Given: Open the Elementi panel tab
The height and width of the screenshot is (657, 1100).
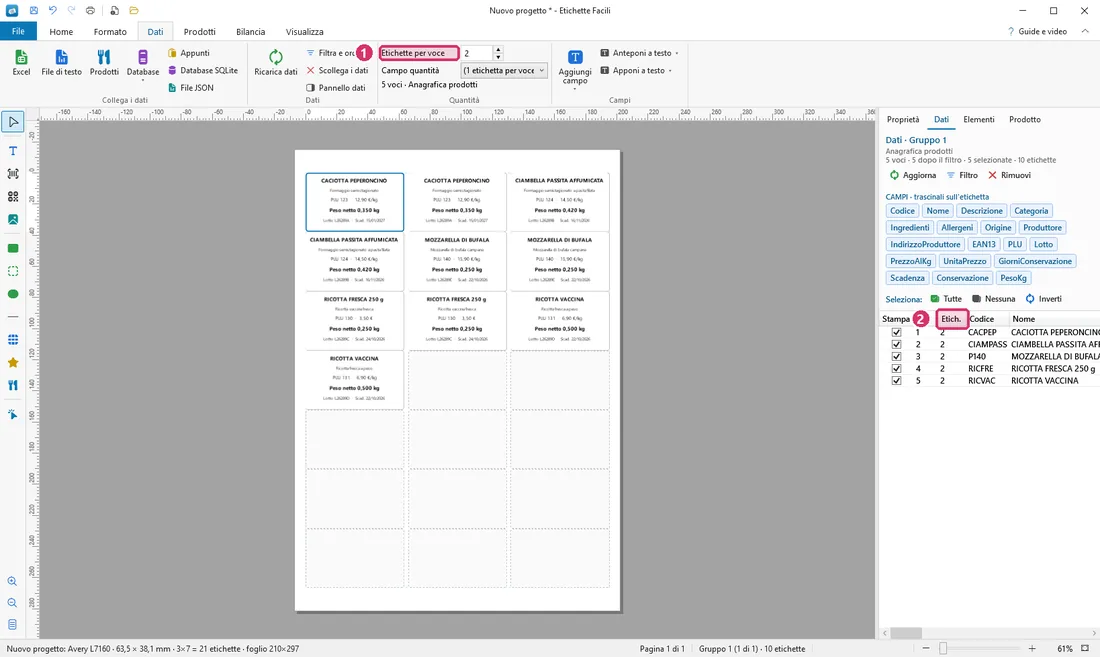Looking at the screenshot, I should tap(979, 119).
